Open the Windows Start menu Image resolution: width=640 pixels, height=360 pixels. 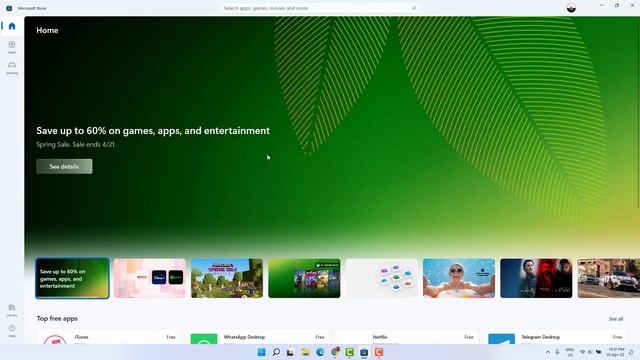coord(261,352)
